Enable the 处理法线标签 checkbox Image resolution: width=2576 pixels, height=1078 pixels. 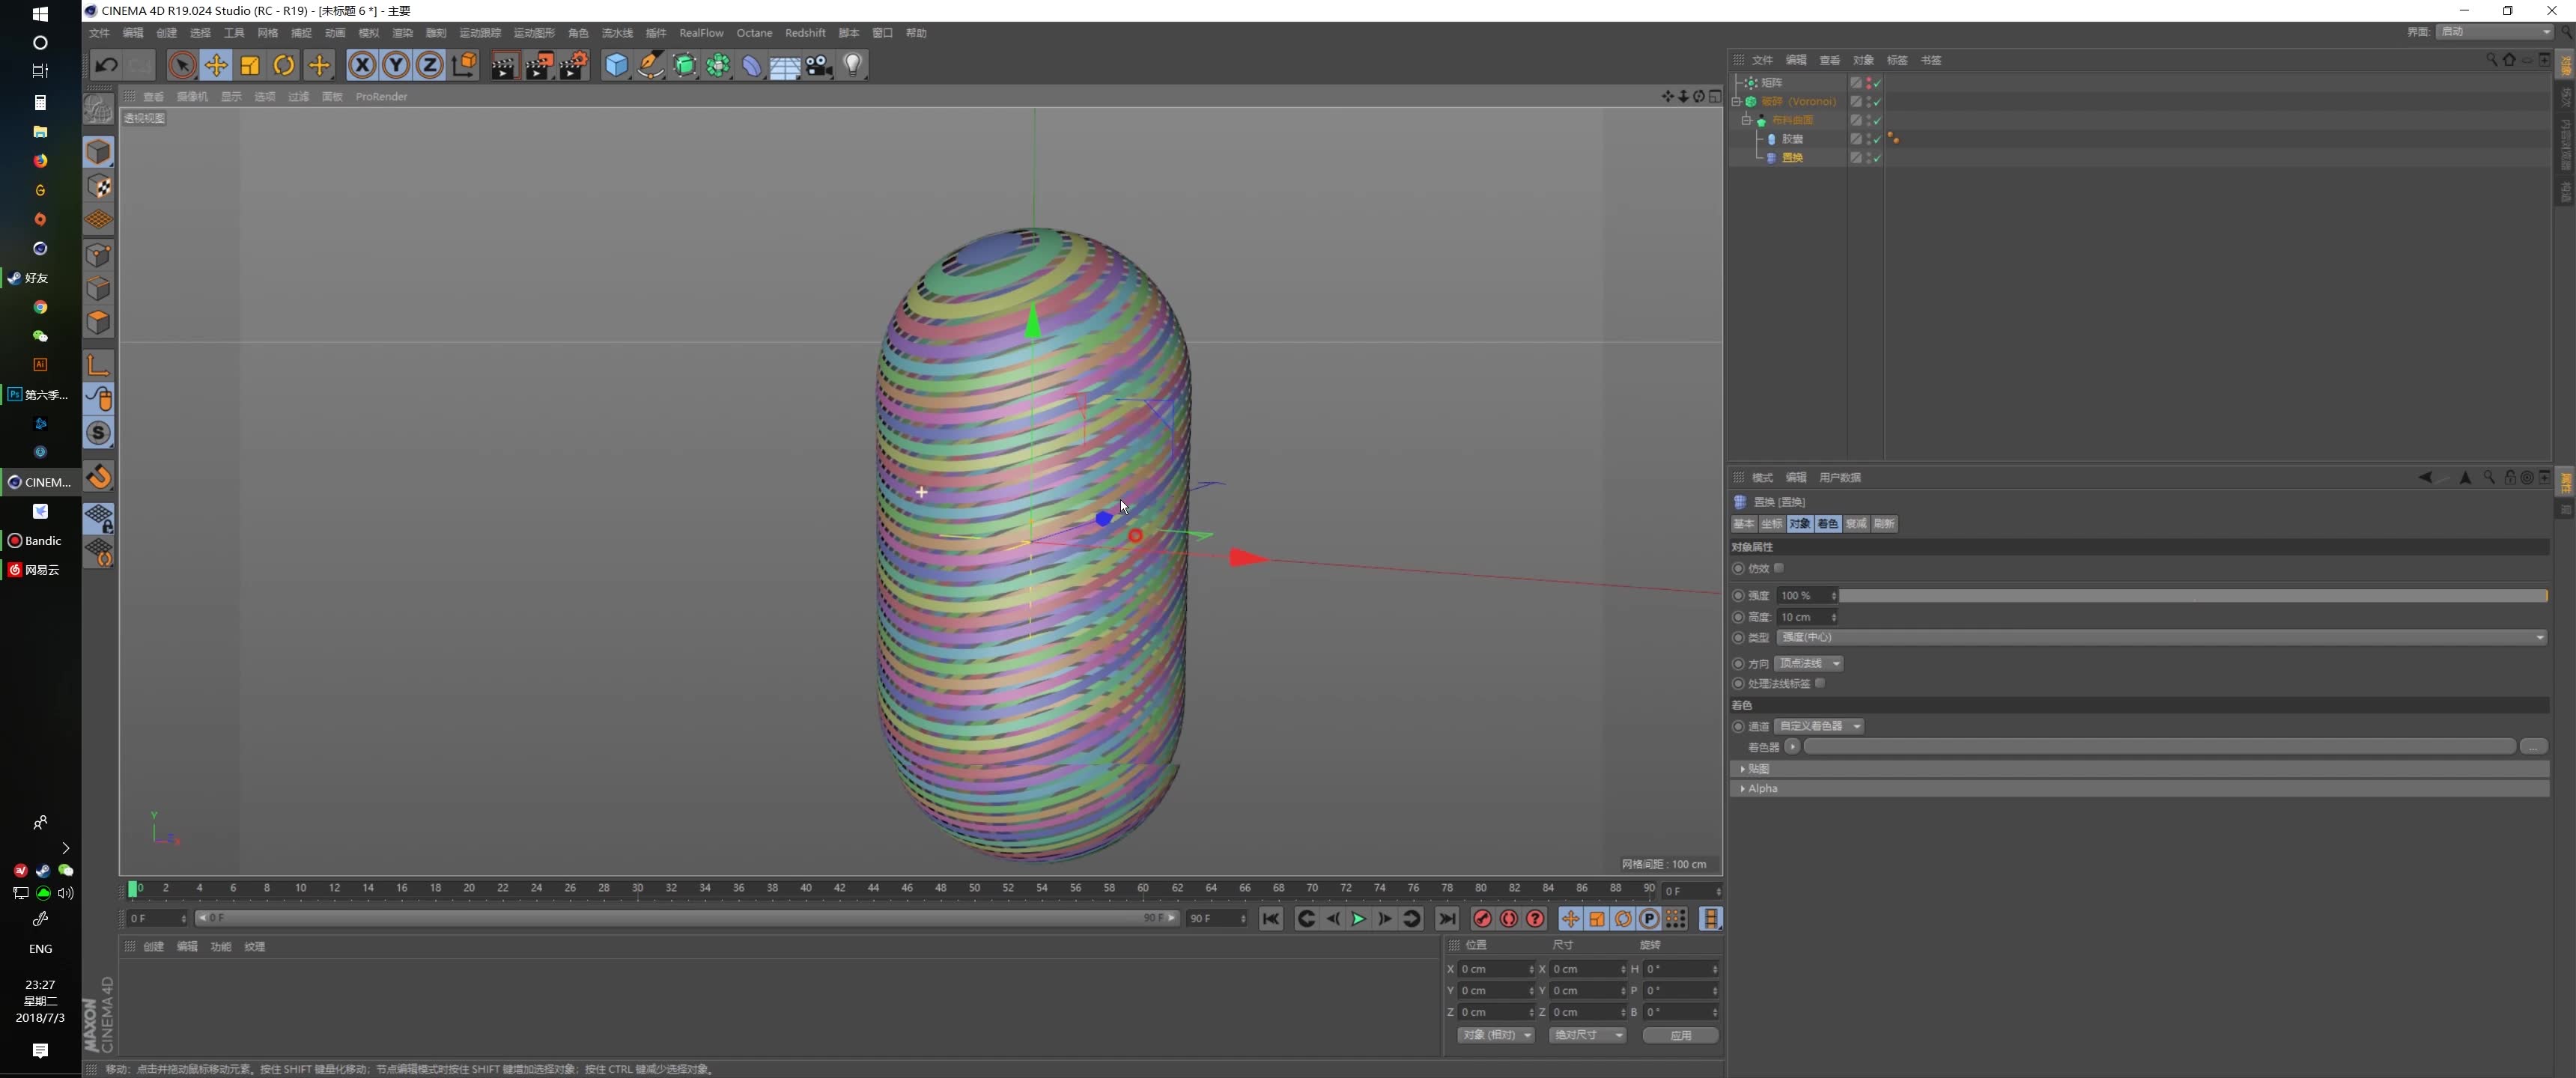click(1820, 683)
